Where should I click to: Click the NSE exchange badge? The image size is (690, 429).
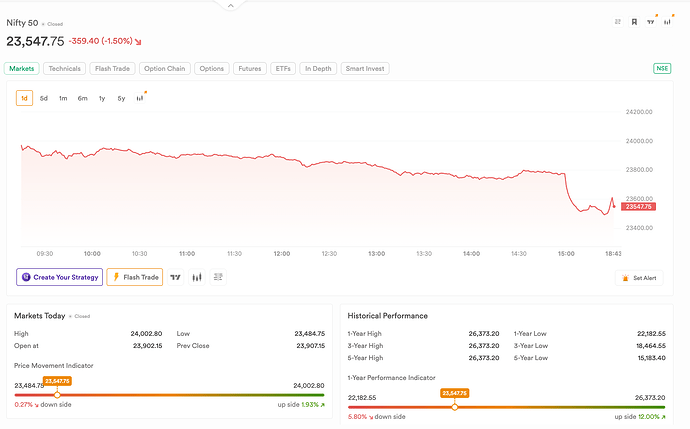pos(662,68)
